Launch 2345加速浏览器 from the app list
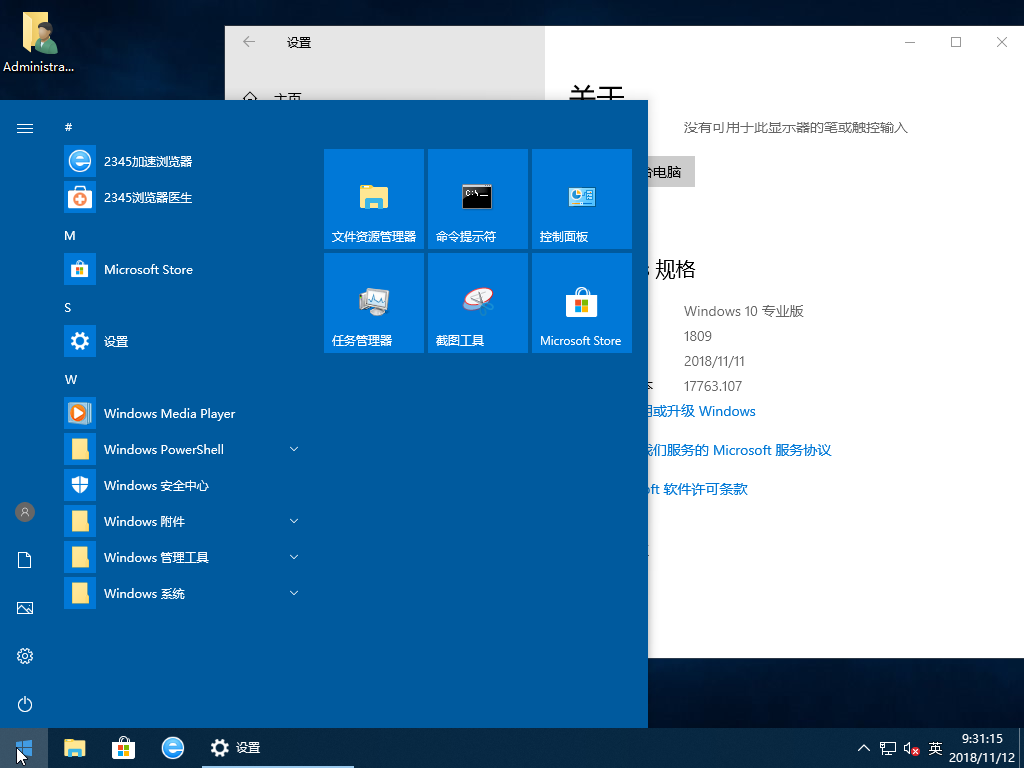The image size is (1024, 768). coord(183,161)
